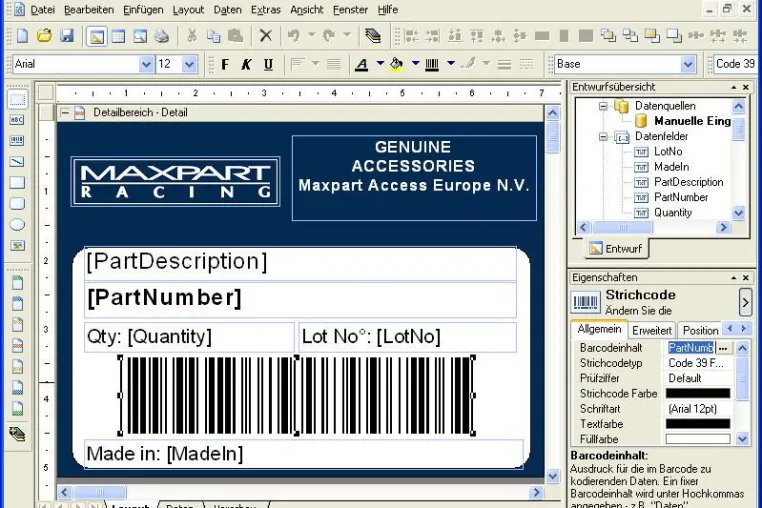Open the Einfügen menu
762x508 pixels.
[143, 10]
